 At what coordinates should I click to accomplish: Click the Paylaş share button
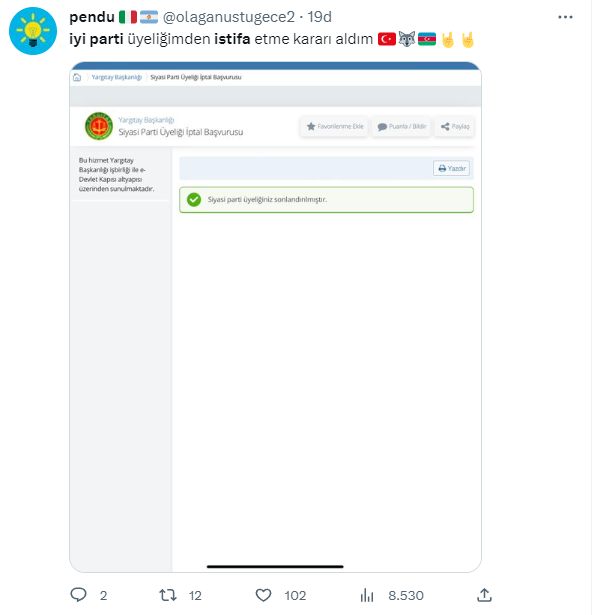(x=456, y=127)
